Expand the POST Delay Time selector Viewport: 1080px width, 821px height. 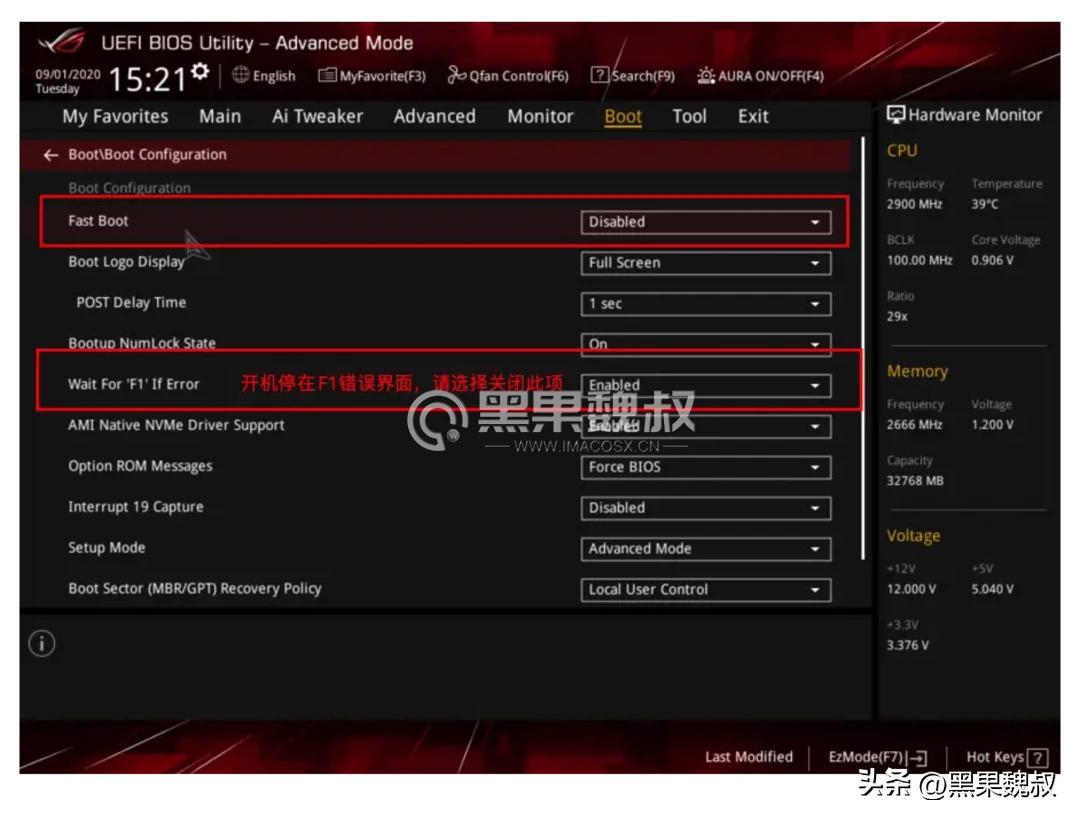(x=706, y=303)
